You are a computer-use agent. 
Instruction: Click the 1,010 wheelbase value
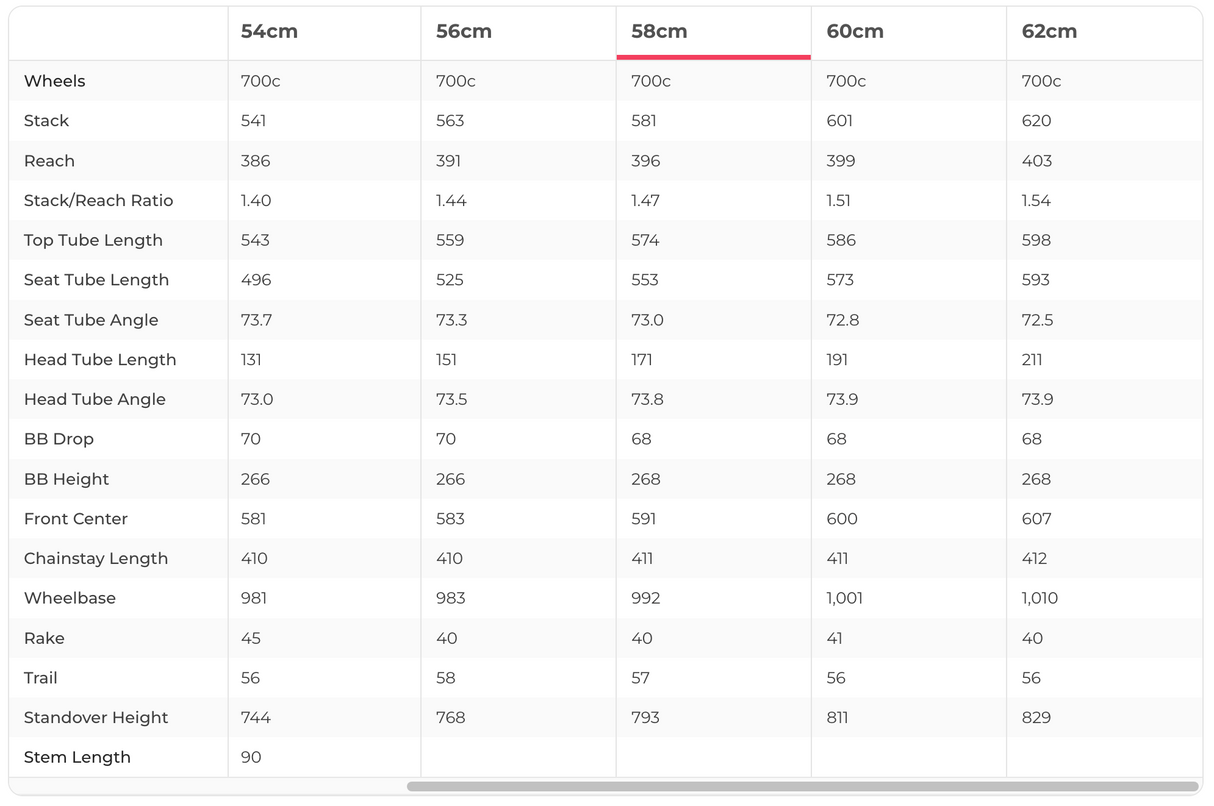point(1040,598)
